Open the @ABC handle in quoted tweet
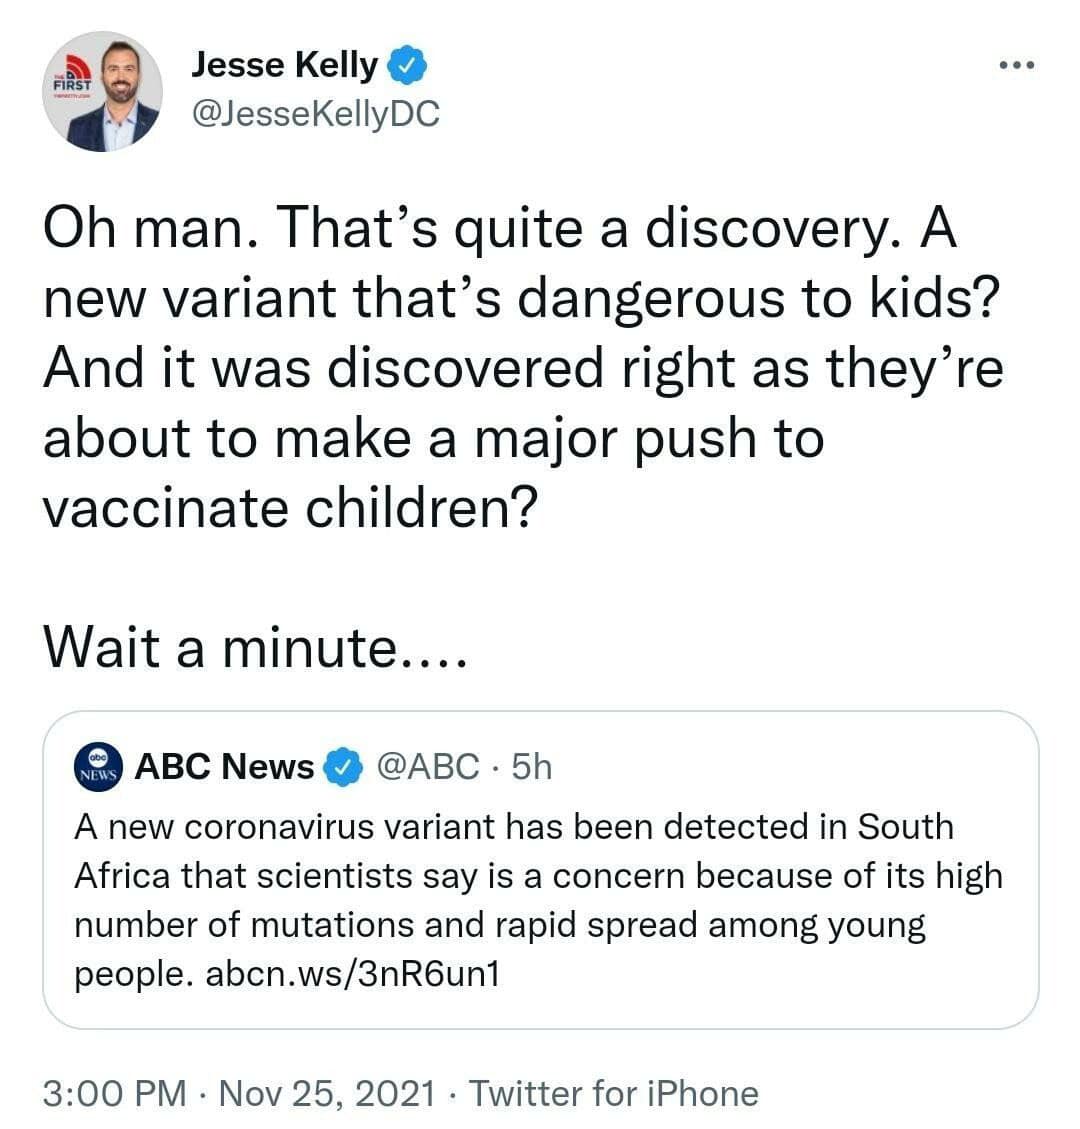 [427, 767]
